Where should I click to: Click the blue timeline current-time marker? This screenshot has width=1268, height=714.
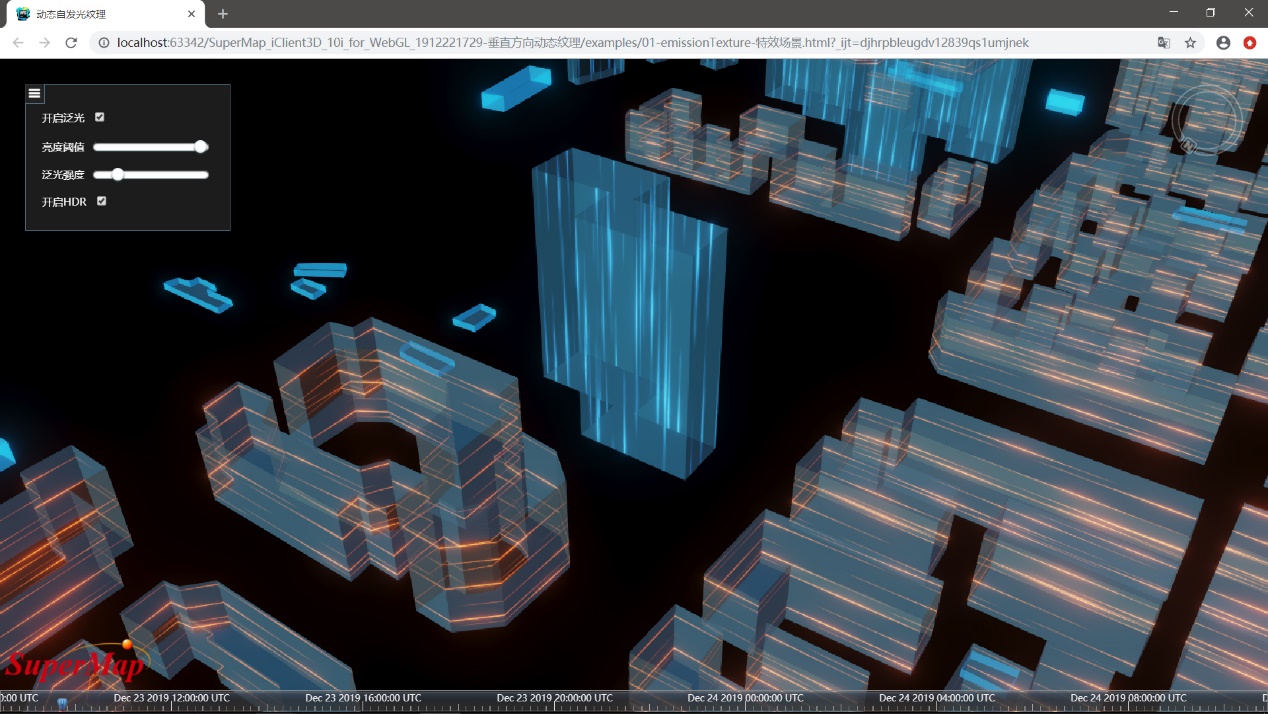click(62, 703)
